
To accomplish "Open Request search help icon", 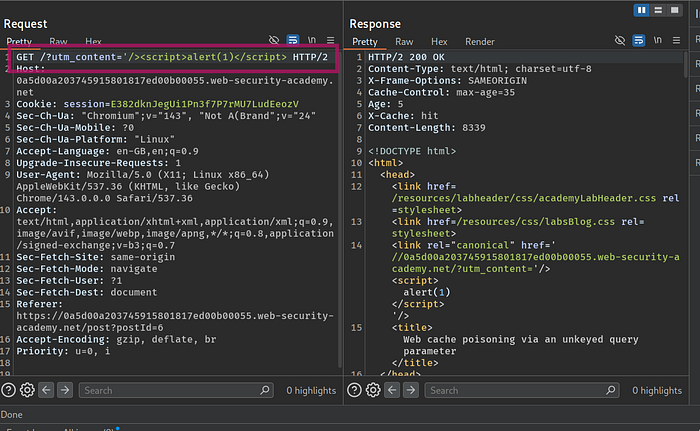I will click(8, 390).
